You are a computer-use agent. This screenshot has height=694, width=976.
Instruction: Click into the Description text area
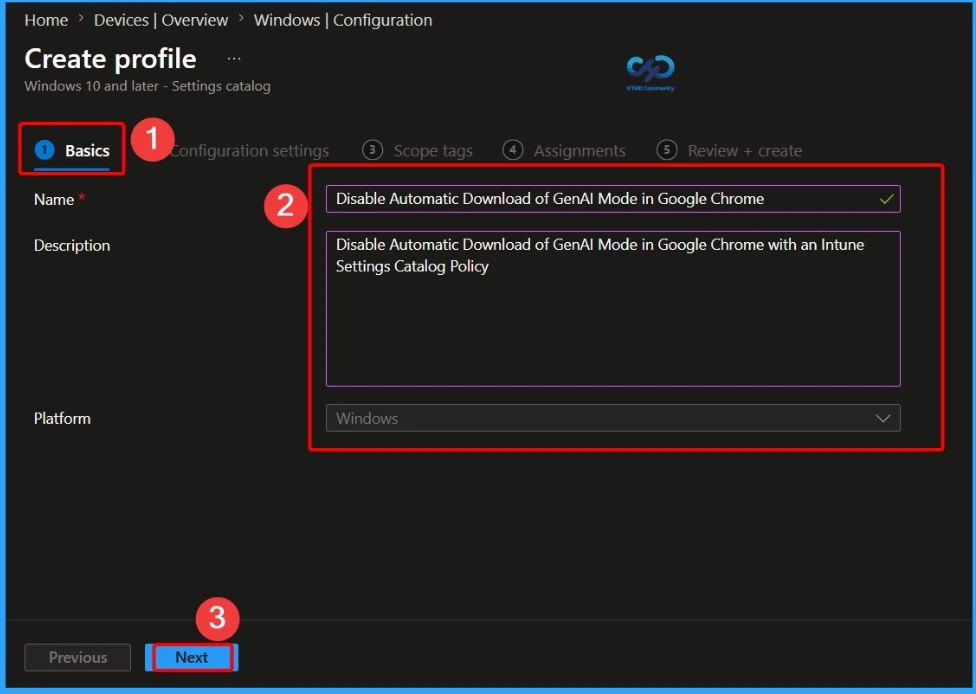(612, 309)
